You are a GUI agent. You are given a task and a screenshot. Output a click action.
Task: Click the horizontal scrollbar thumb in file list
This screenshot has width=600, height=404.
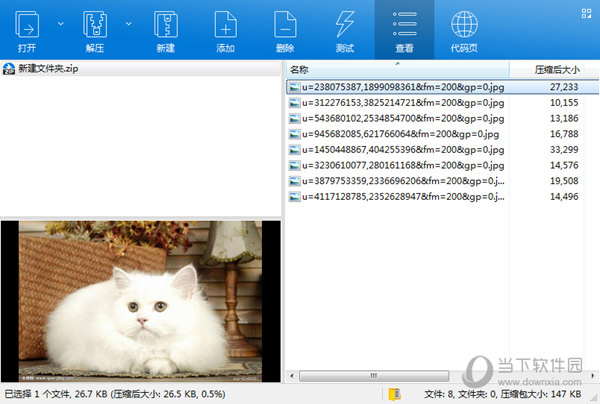pos(374,376)
